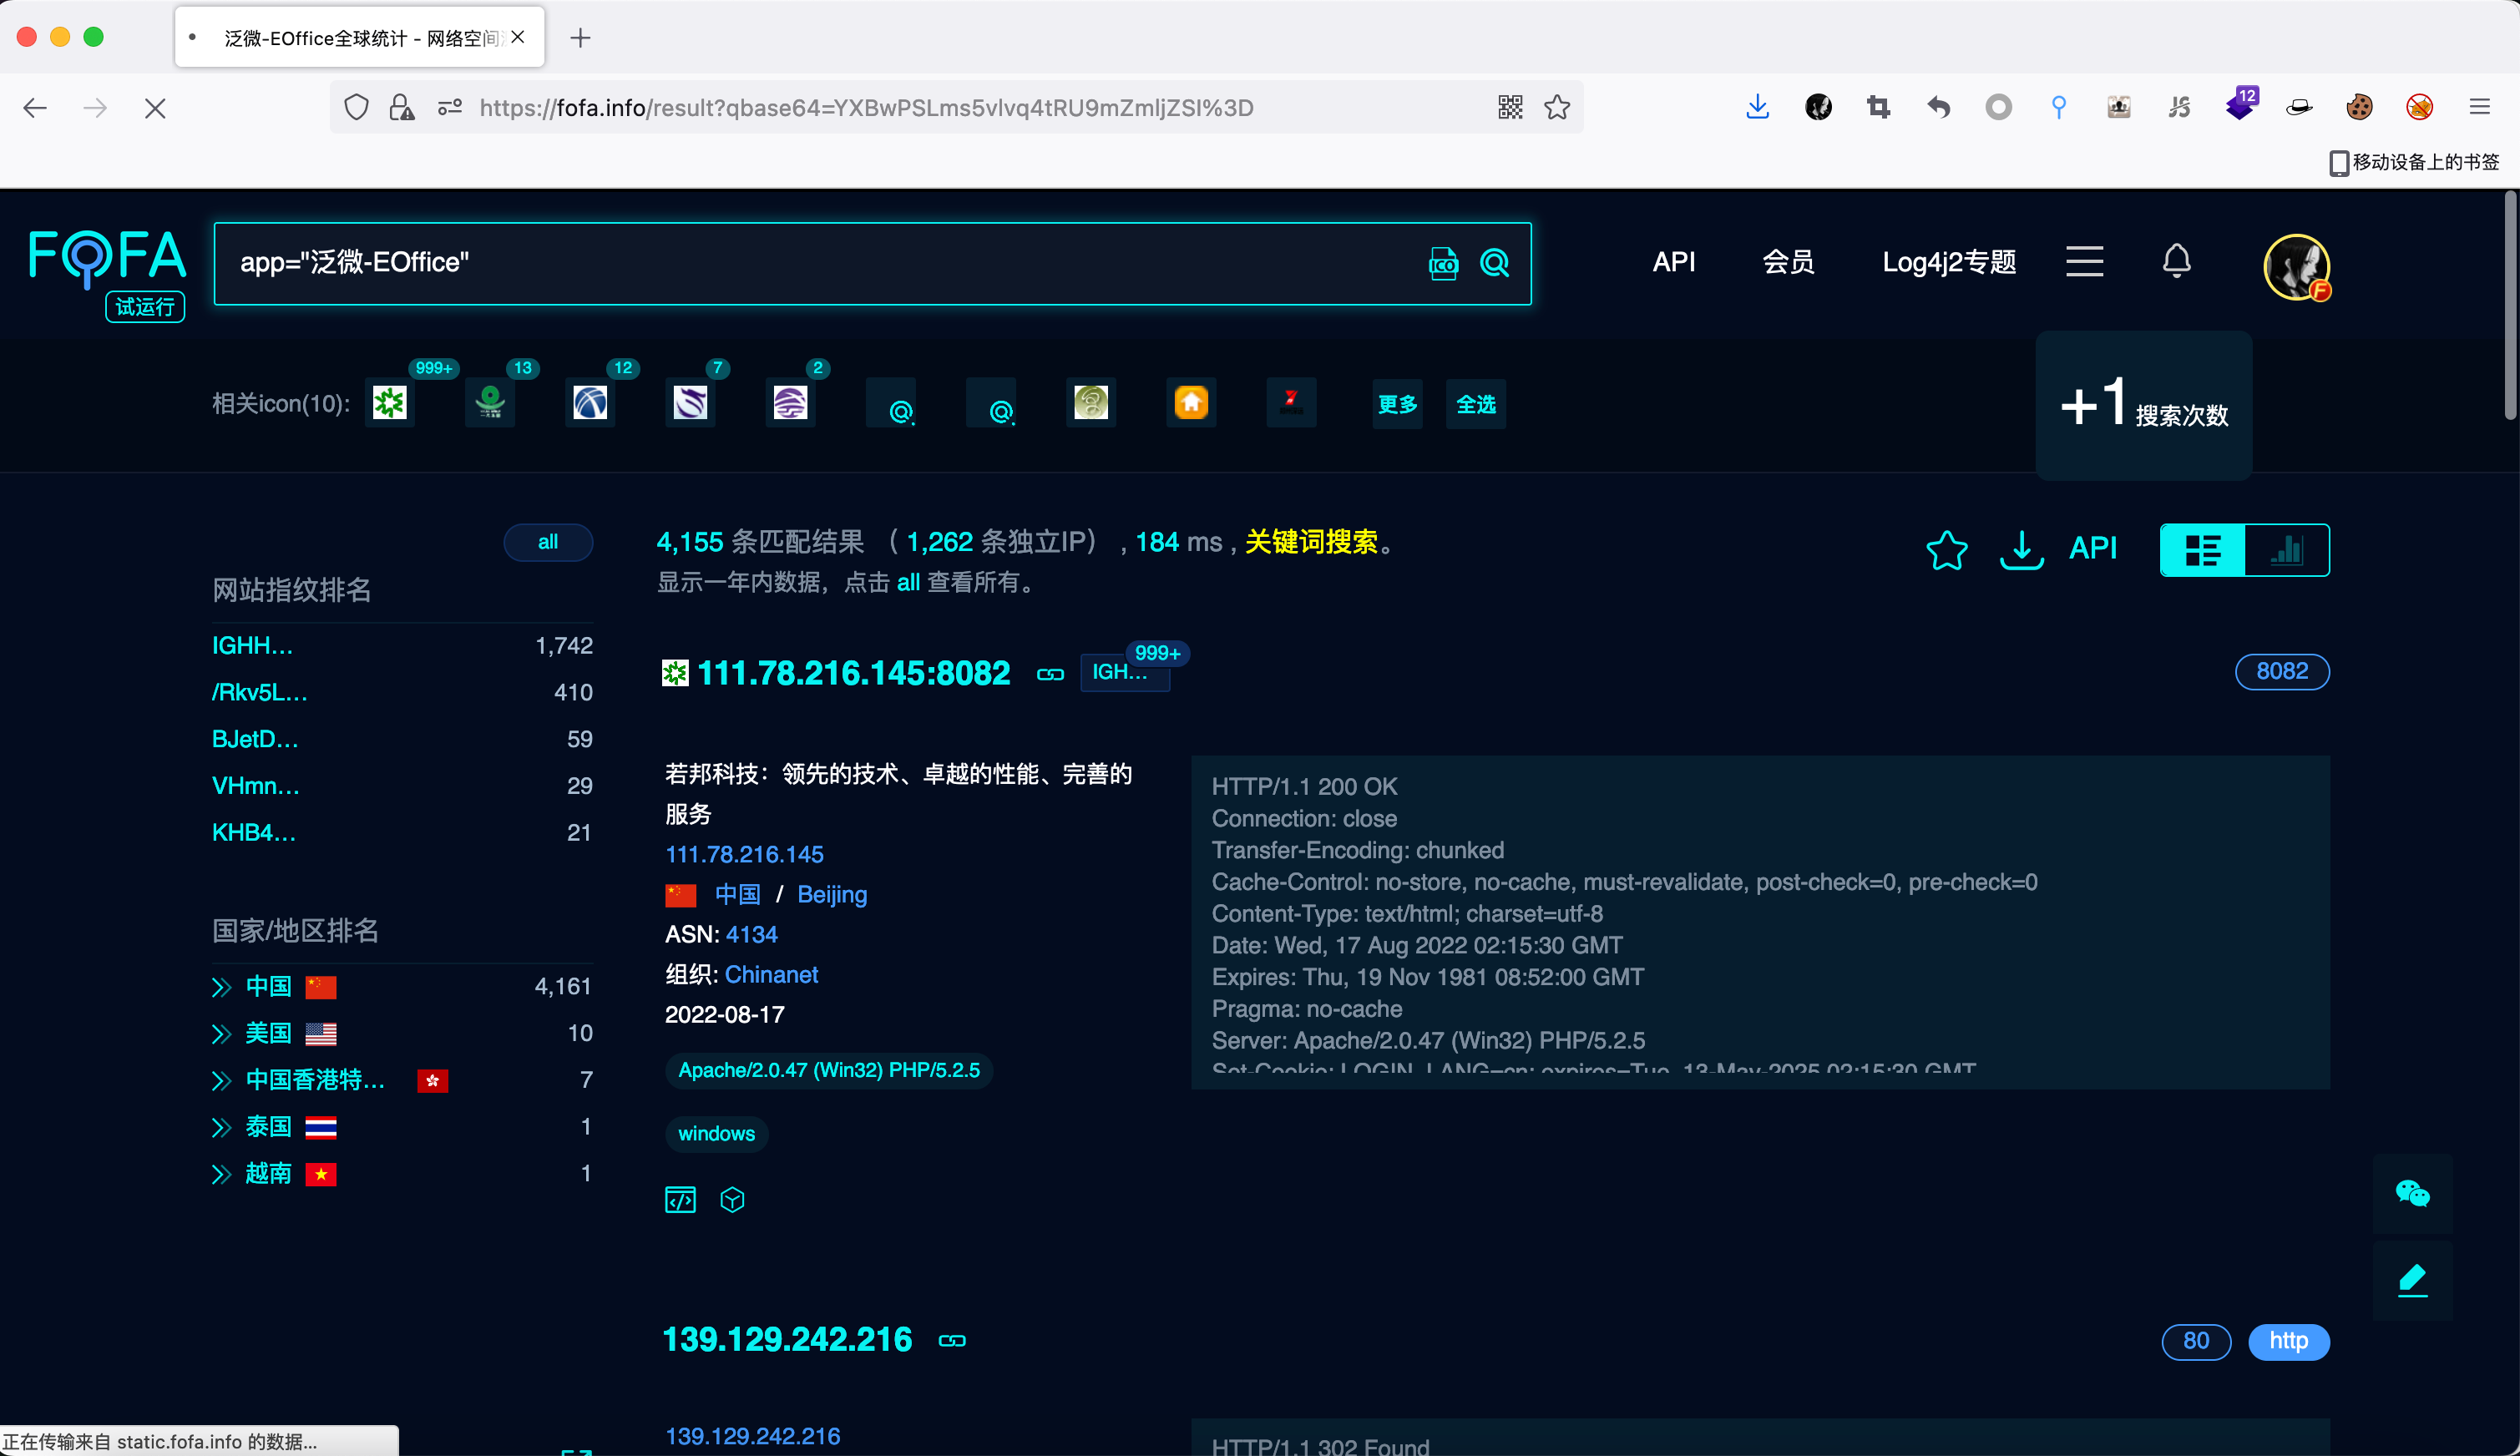The height and width of the screenshot is (1456, 2520).
Task: Click Chinanet organization link
Action: [771, 974]
